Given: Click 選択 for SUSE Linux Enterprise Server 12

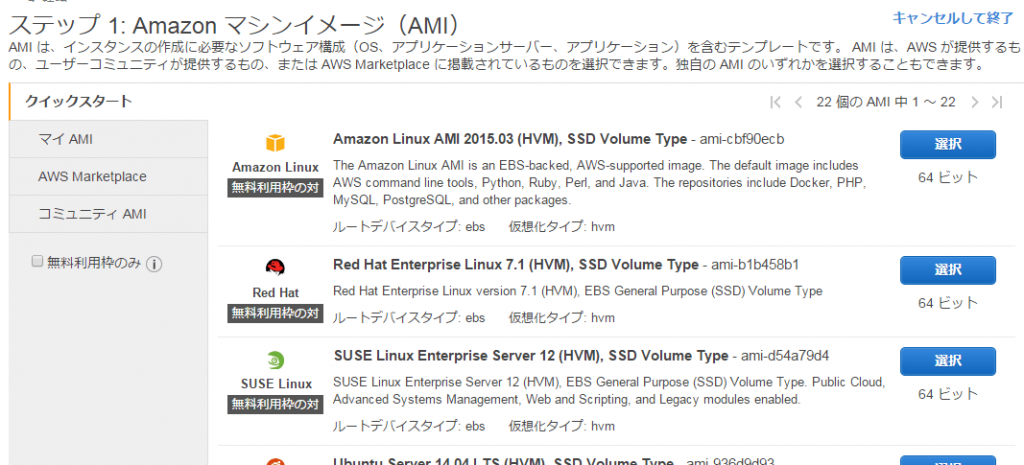Looking at the screenshot, I should click(947, 361).
